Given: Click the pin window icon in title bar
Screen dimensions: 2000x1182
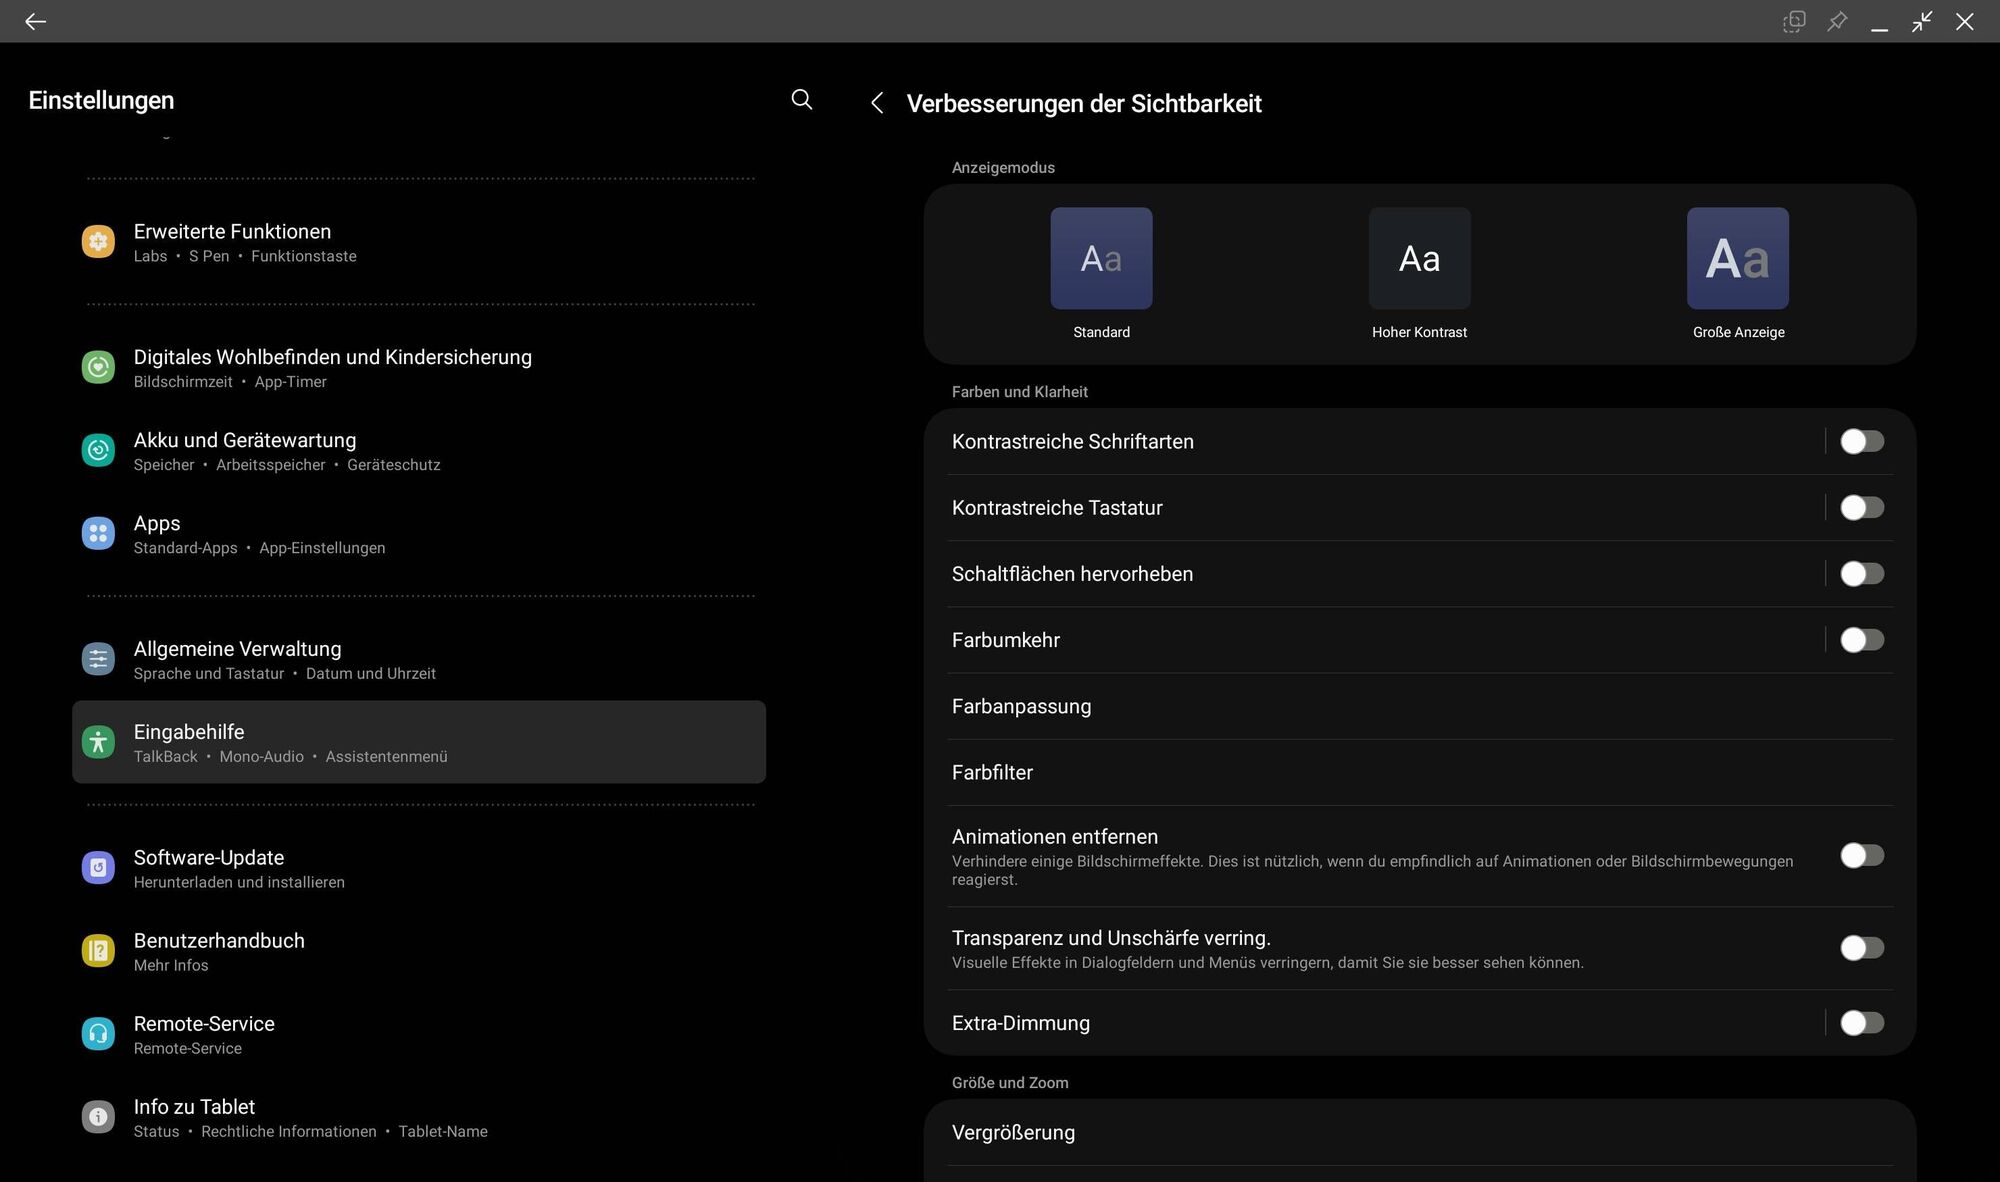Looking at the screenshot, I should (x=1837, y=21).
